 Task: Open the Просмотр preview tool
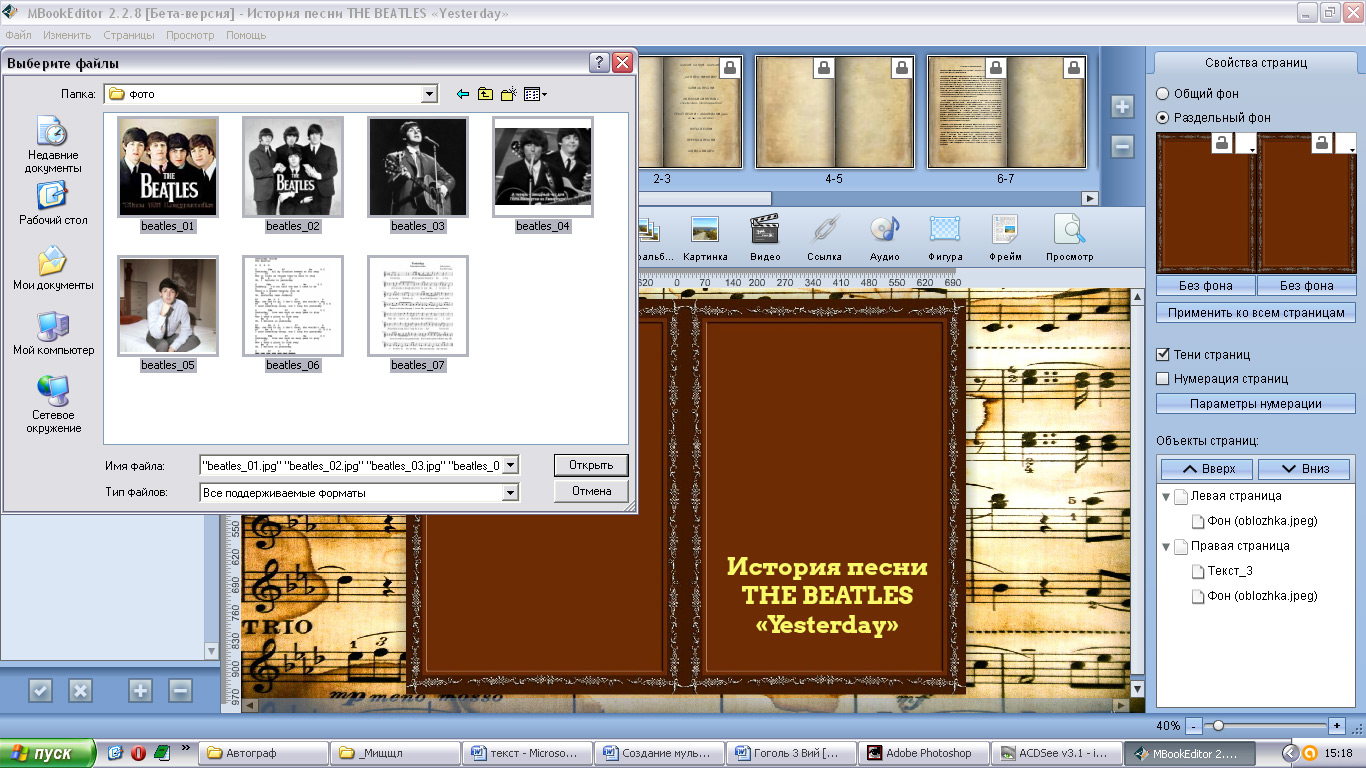tap(1069, 238)
